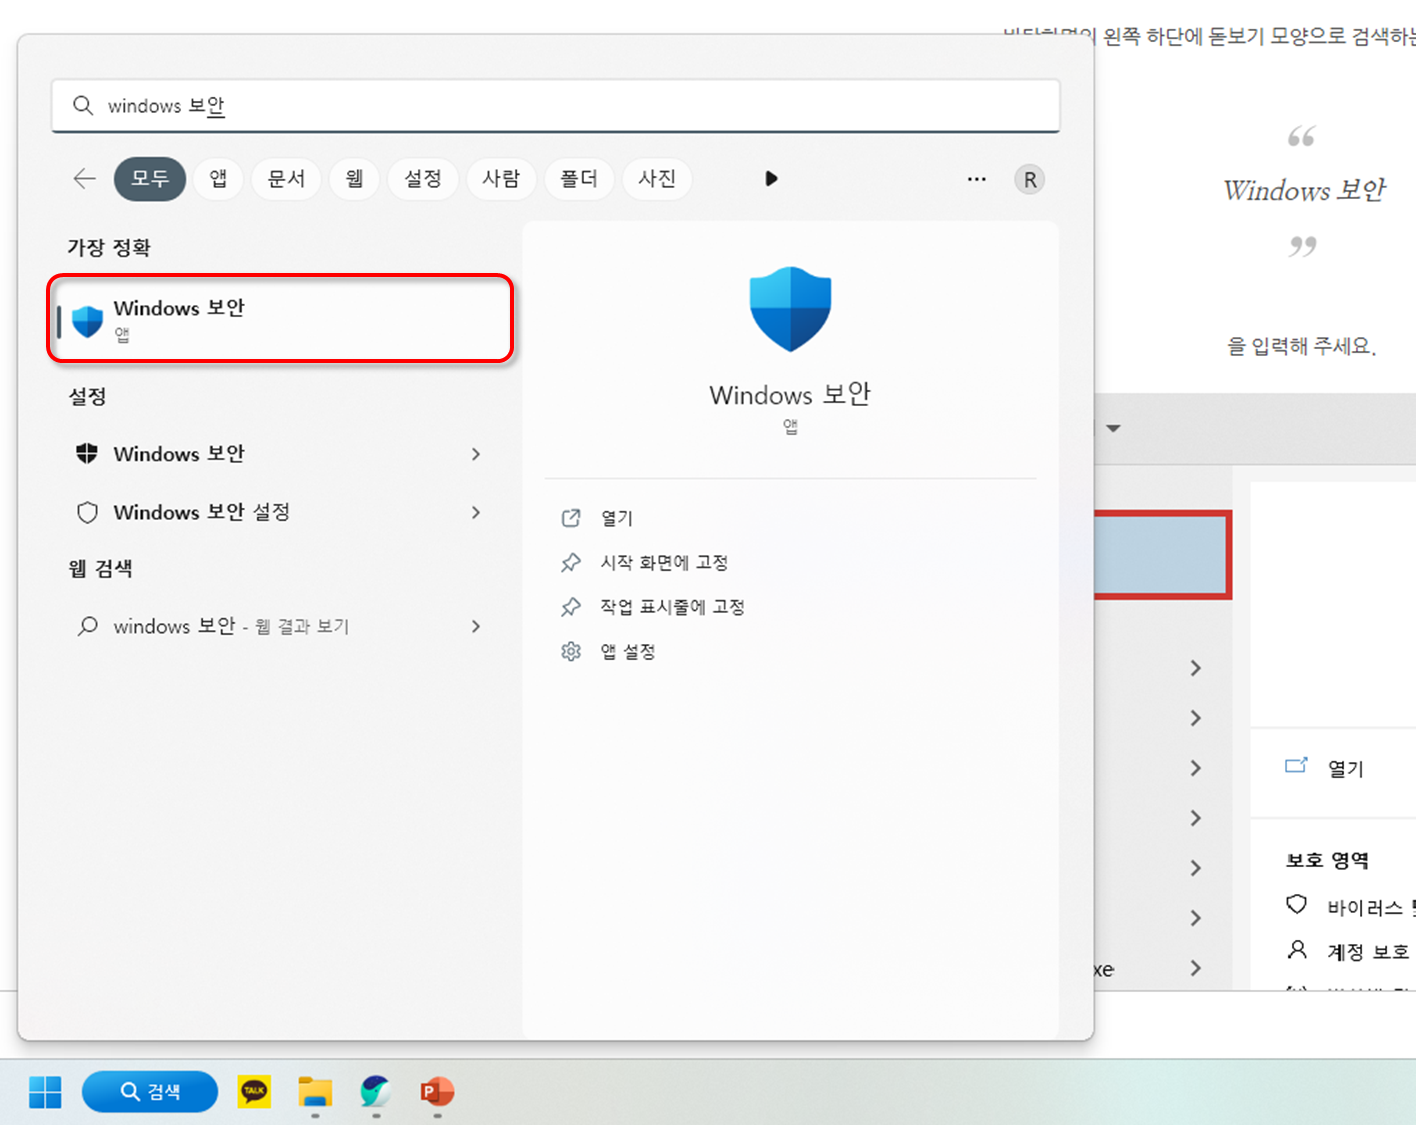
Task: Open web results for windows 보안
Action: click(280, 626)
